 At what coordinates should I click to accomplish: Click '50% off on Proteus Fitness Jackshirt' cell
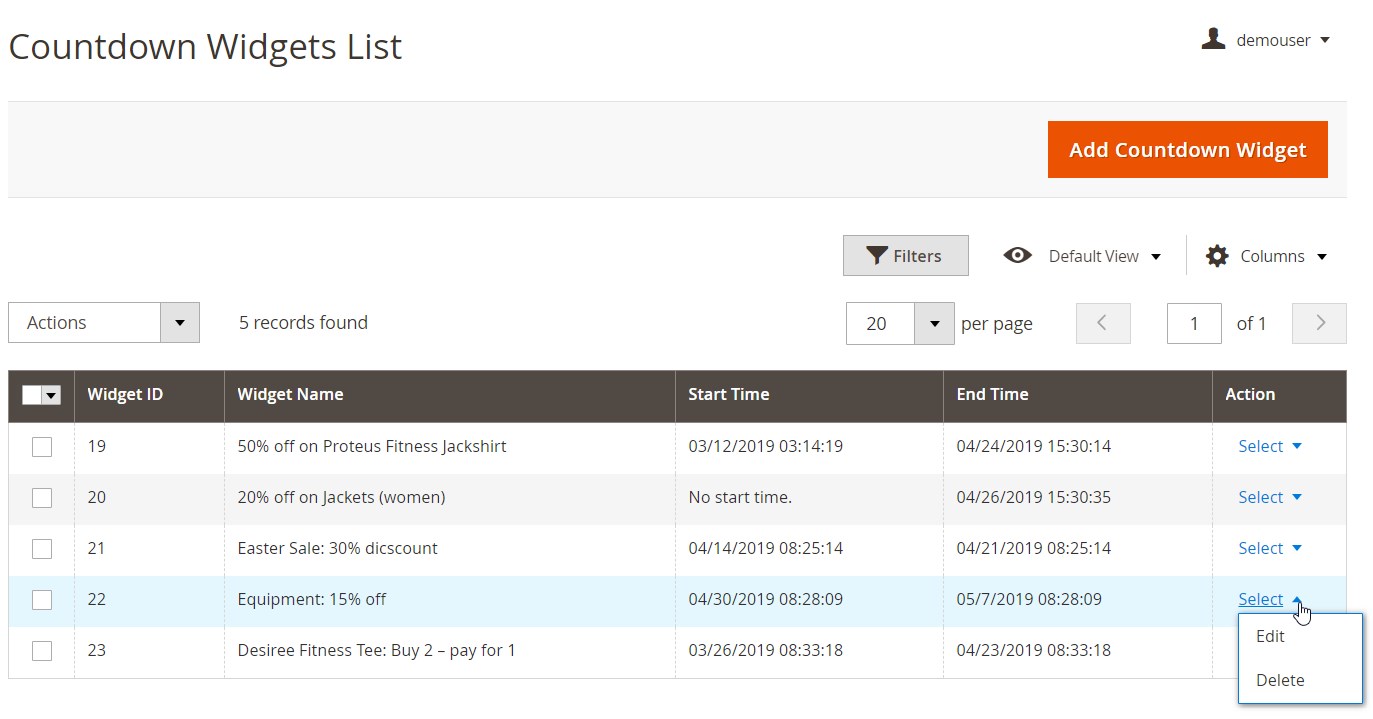372,446
